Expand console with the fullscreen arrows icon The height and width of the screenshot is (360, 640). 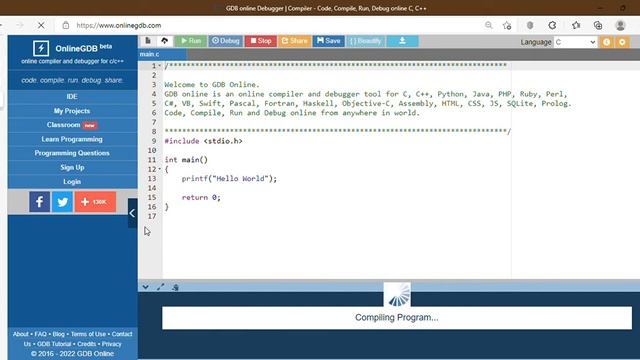coord(160,287)
